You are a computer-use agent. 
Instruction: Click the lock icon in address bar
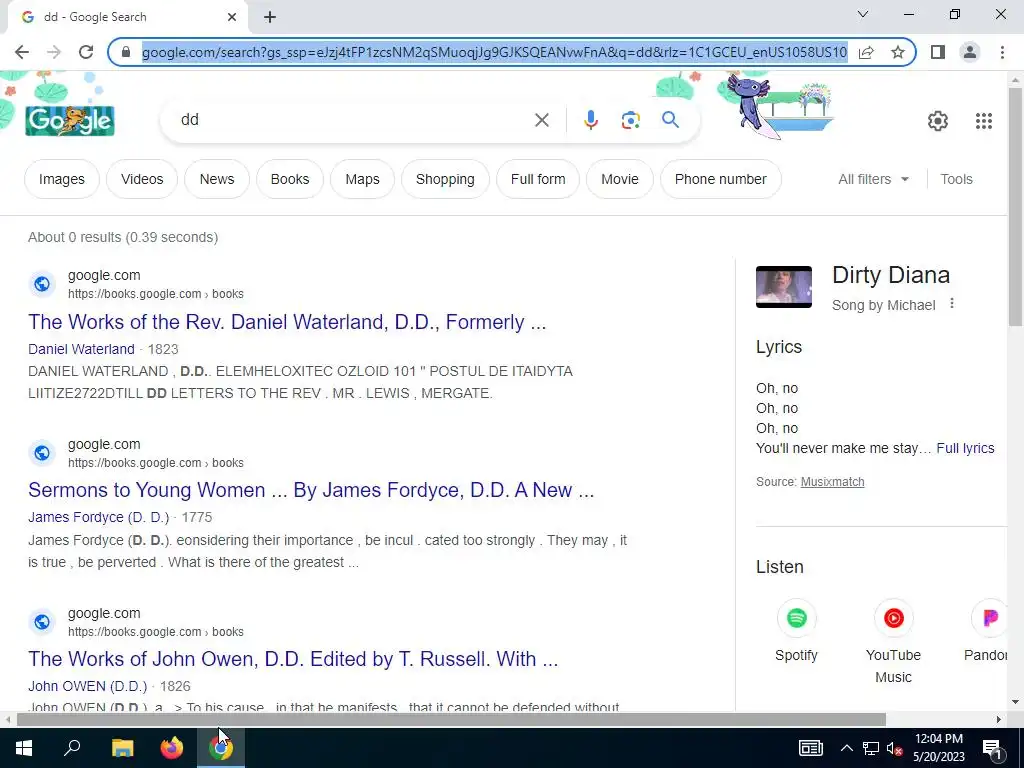[127, 52]
